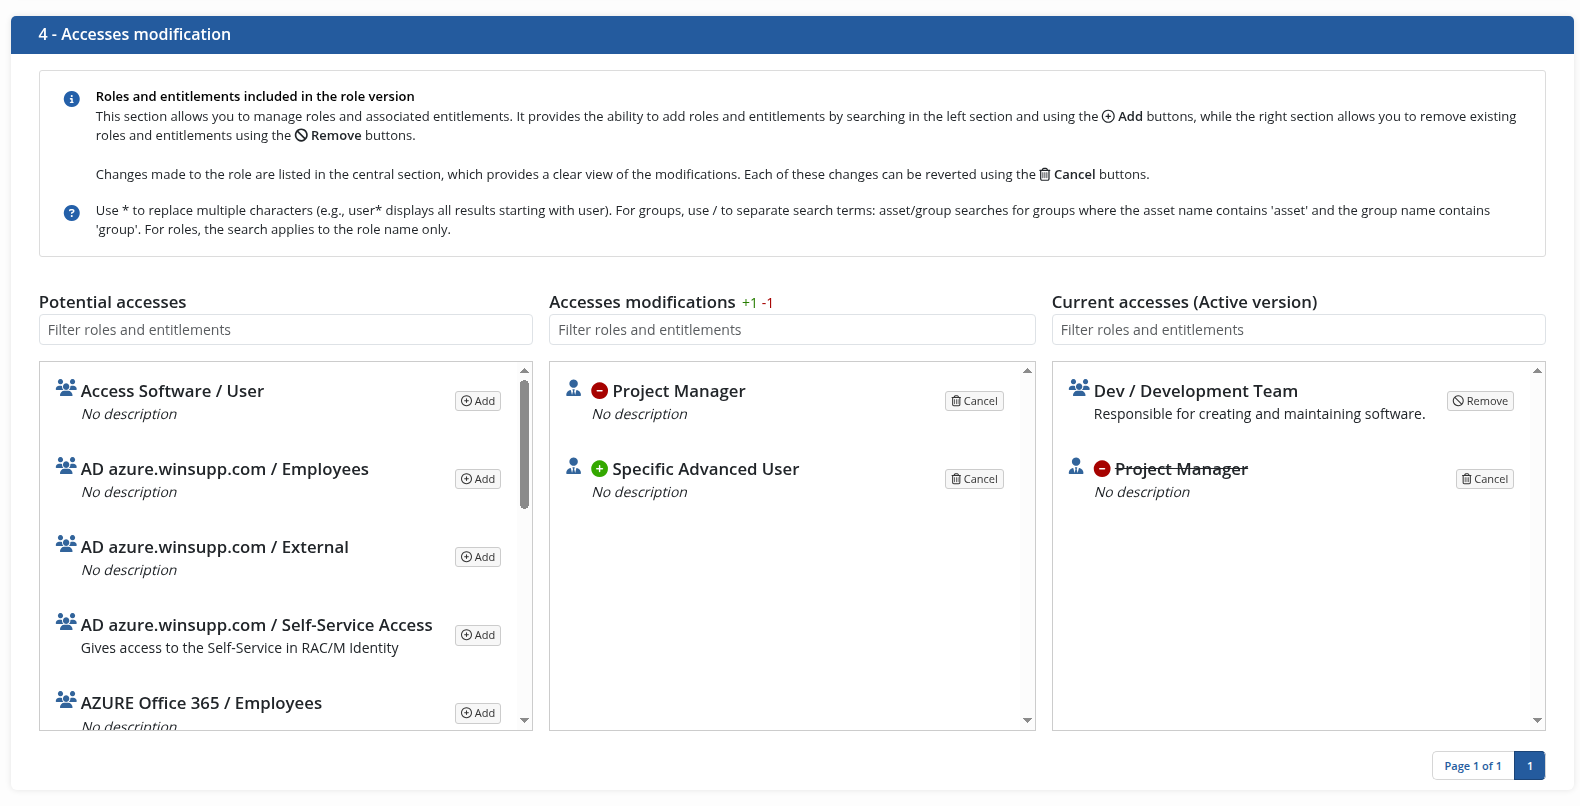Click the group icon beside Dev / Development Team

(1079, 387)
